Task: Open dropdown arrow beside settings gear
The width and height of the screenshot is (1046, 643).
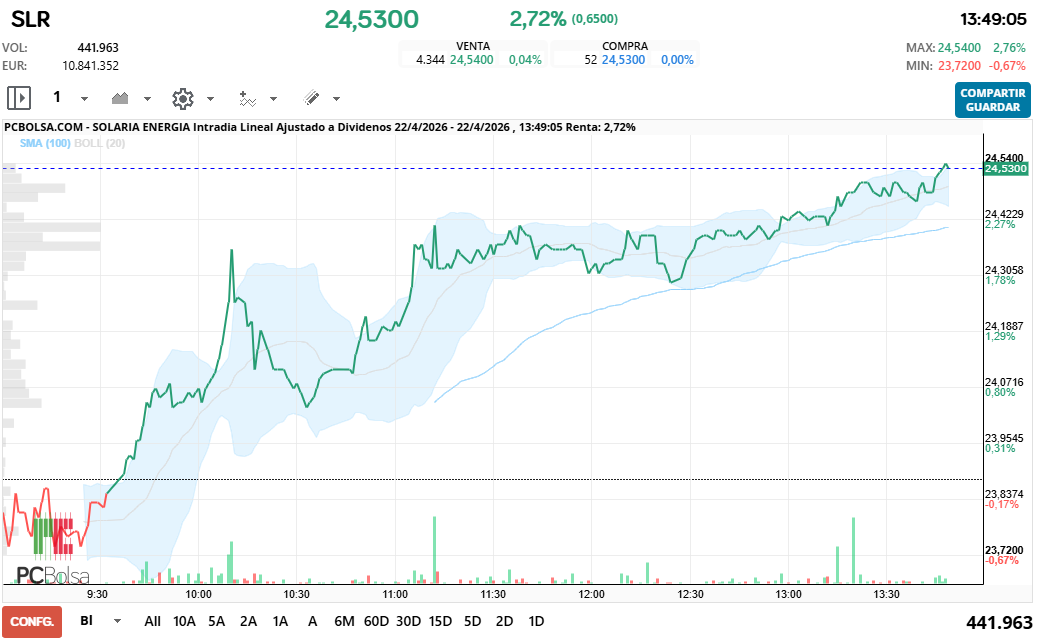Action: coord(210,99)
